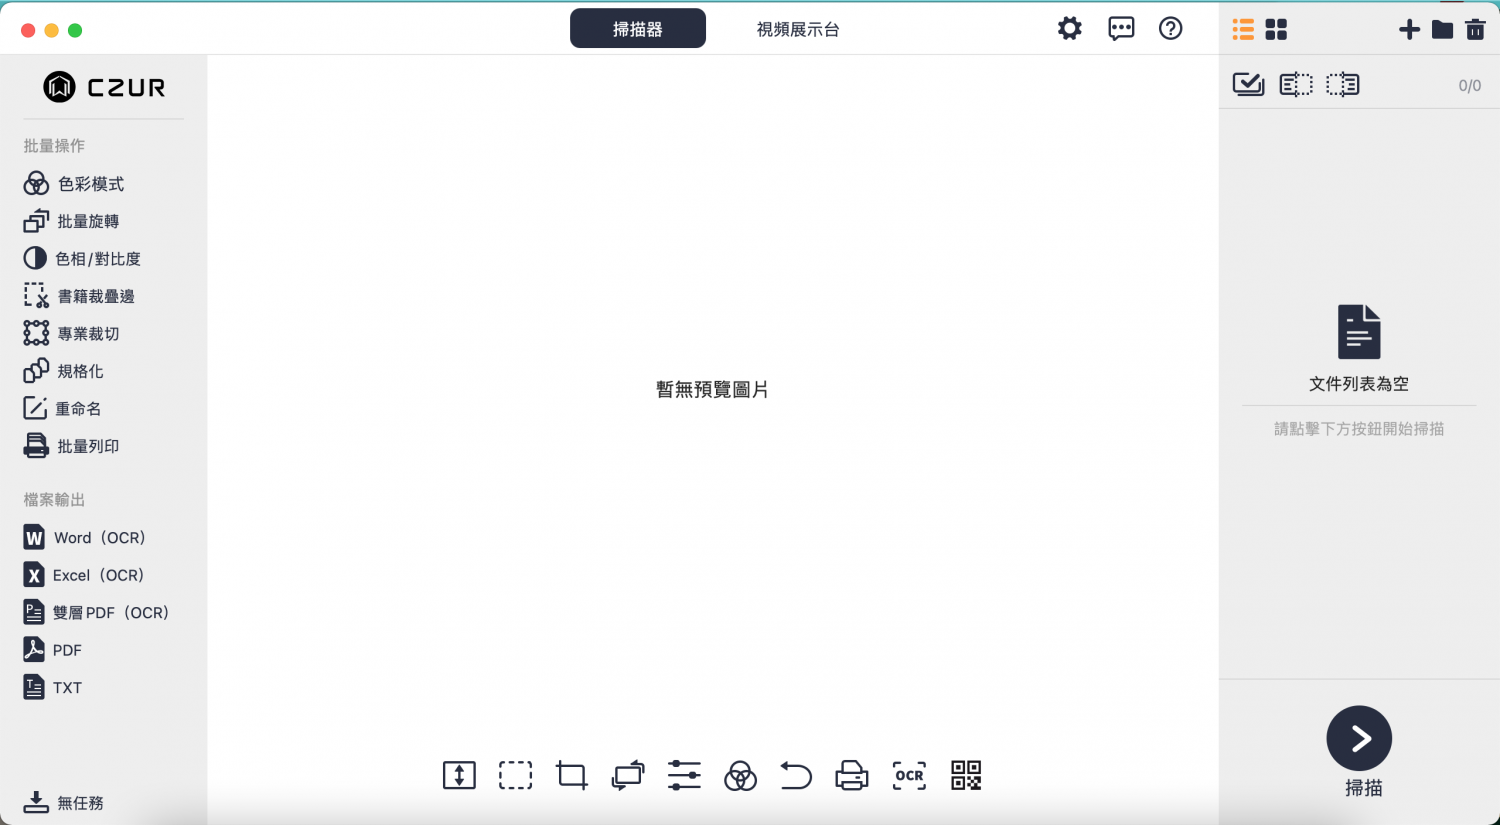The height and width of the screenshot is (825, 1500).
Task: Click the 掃描 scan button
Action: [1360, 738]
